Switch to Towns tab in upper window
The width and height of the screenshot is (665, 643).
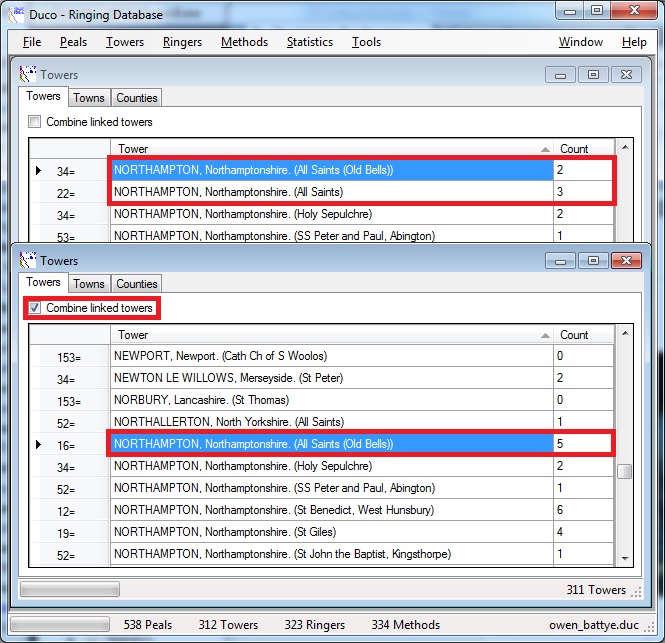coord(89,98)
